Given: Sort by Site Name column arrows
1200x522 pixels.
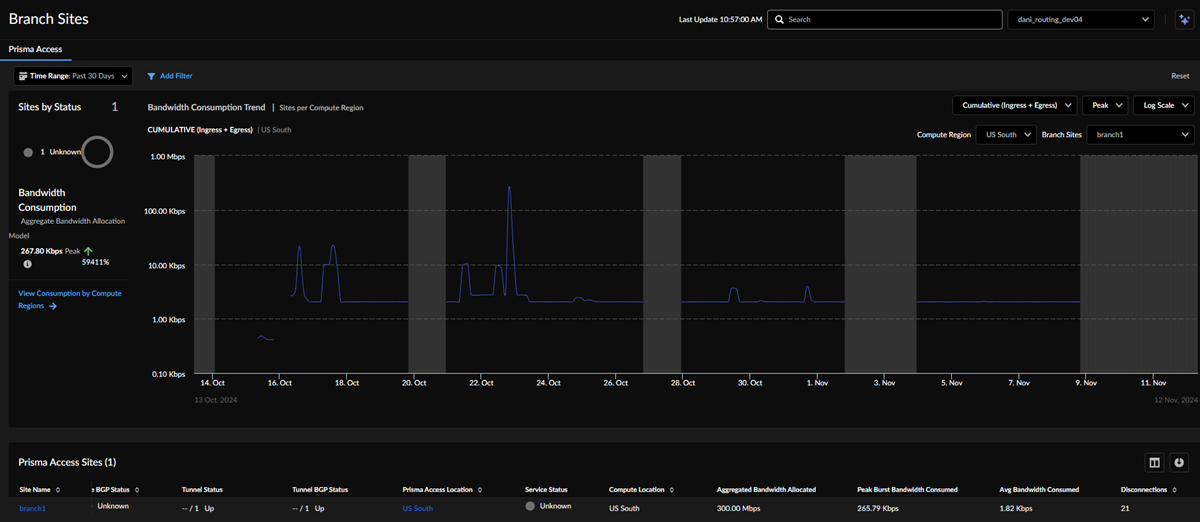Looking at the screenshot, I should tap(58, 490).
